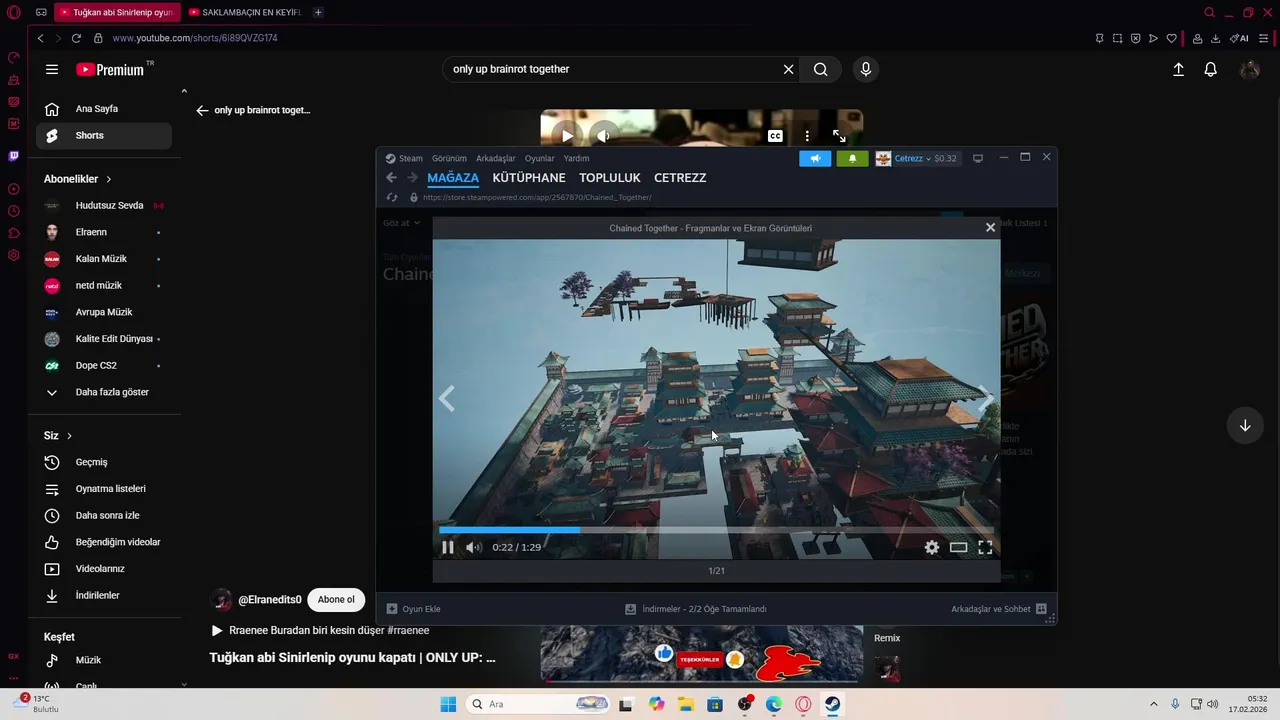Viewport: 1280px width, 720px height.
Task: Clear YouTube search box text
Action: click(788, 69)
